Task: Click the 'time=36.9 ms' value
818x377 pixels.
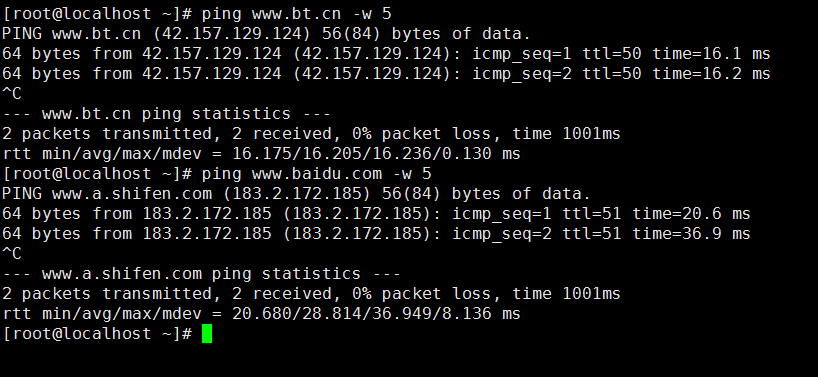Action: pos(691,234)
